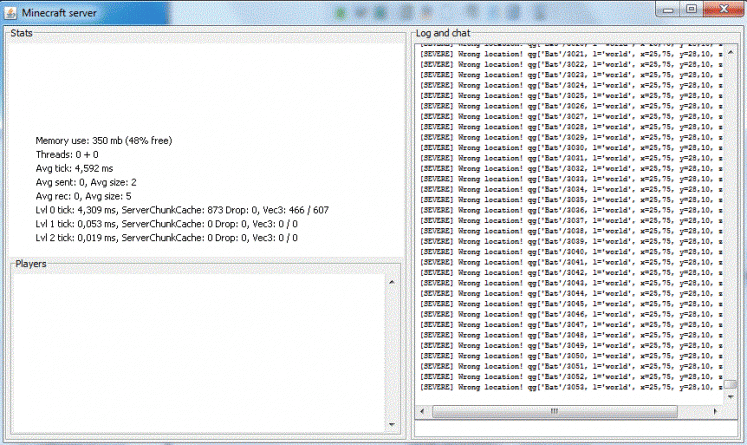Select the SEVERE log line for Bat/3030
Viewport: 747px width, 445px height.
[x=571, y=148]
